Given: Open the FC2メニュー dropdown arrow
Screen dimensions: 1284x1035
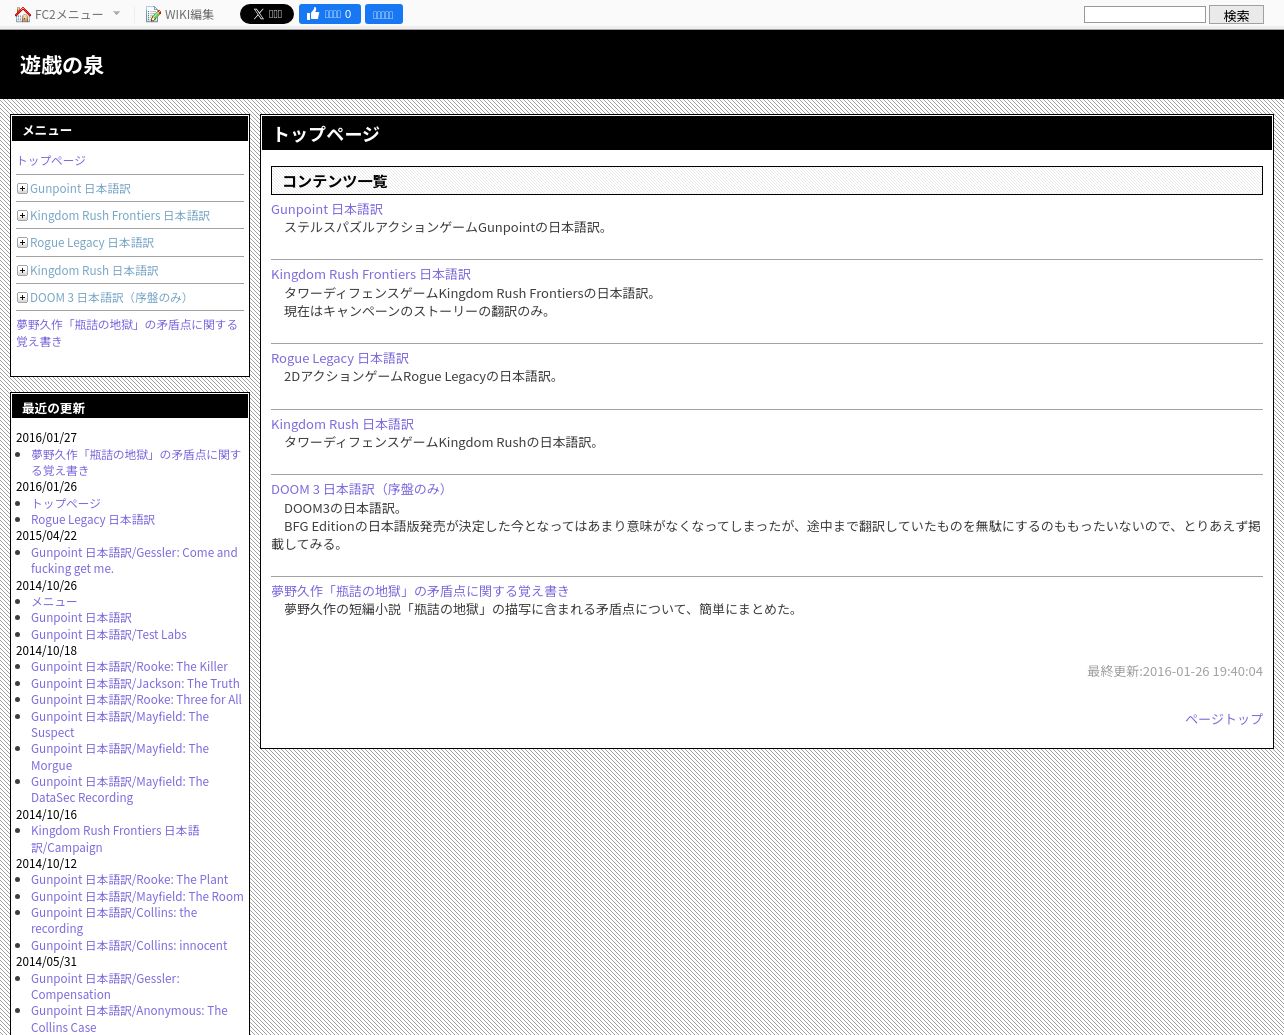Looking at the screenshot, I should (116, 14).
